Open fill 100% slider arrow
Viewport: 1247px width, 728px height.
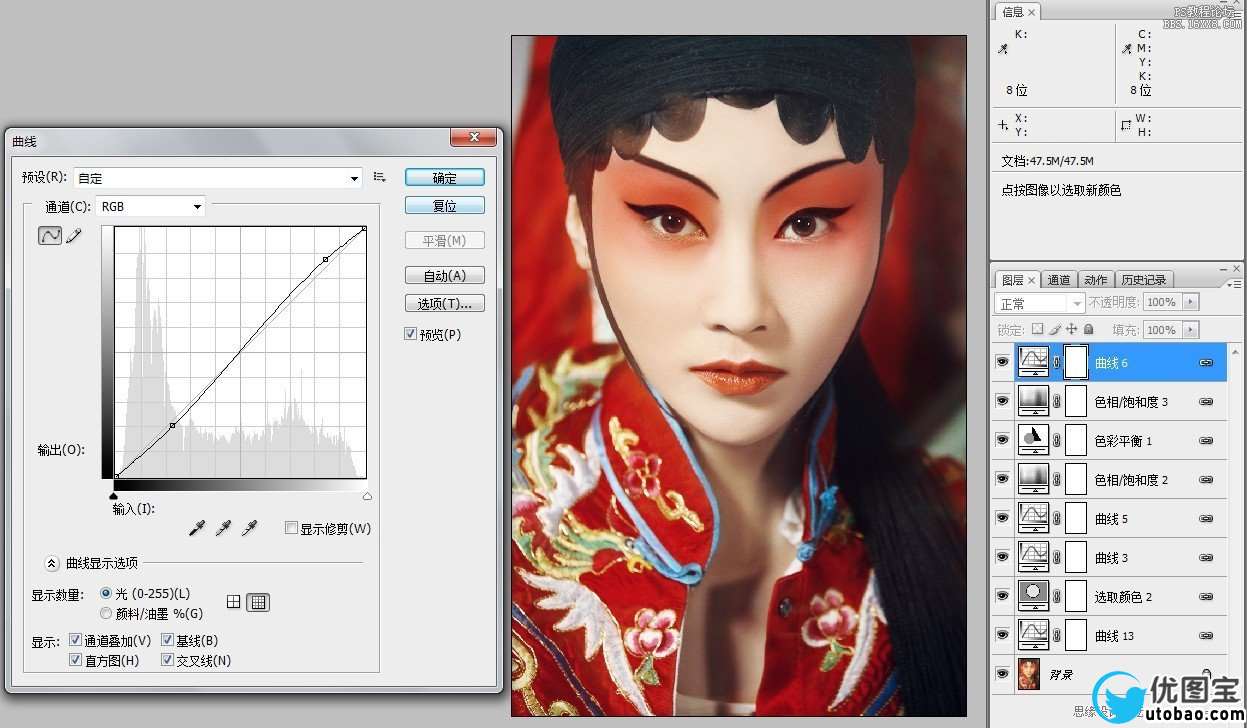[1190, 329]
